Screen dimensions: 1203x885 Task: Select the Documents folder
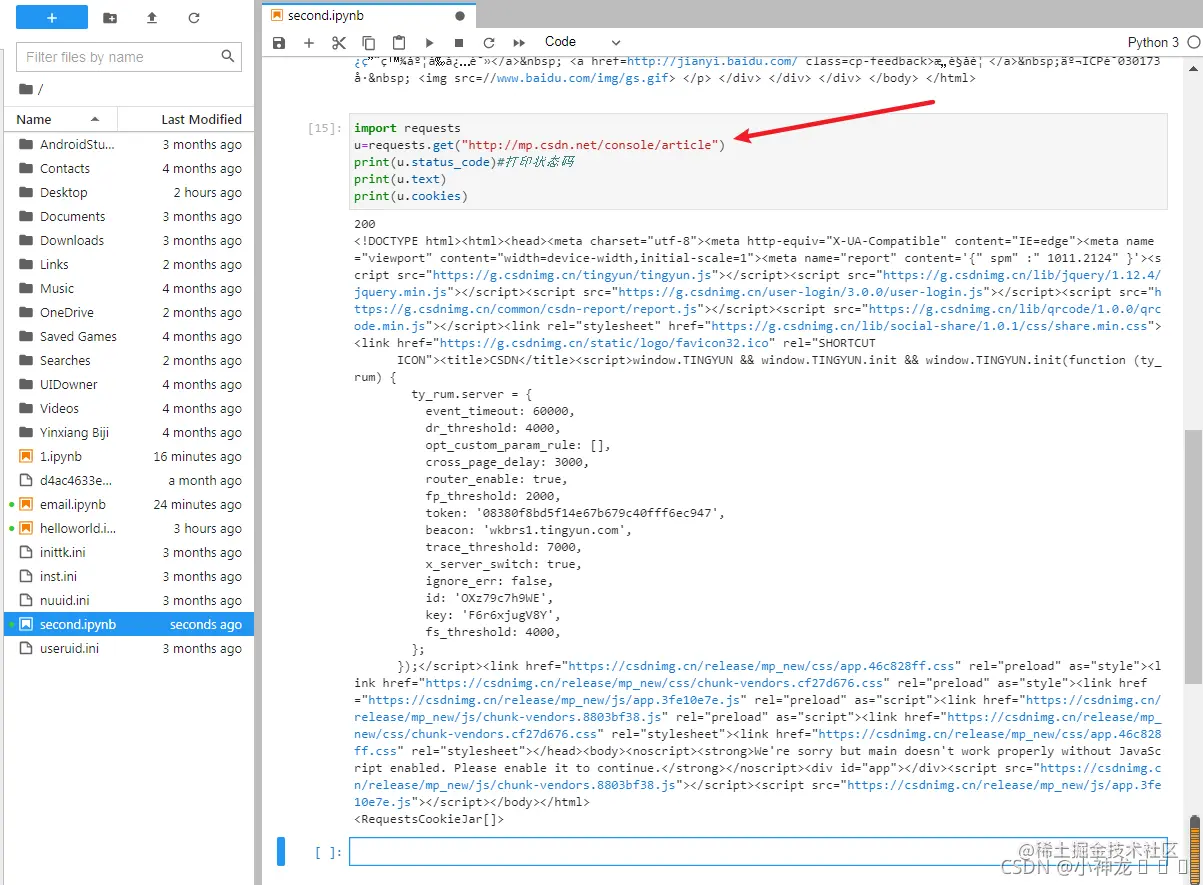[129, 216]
